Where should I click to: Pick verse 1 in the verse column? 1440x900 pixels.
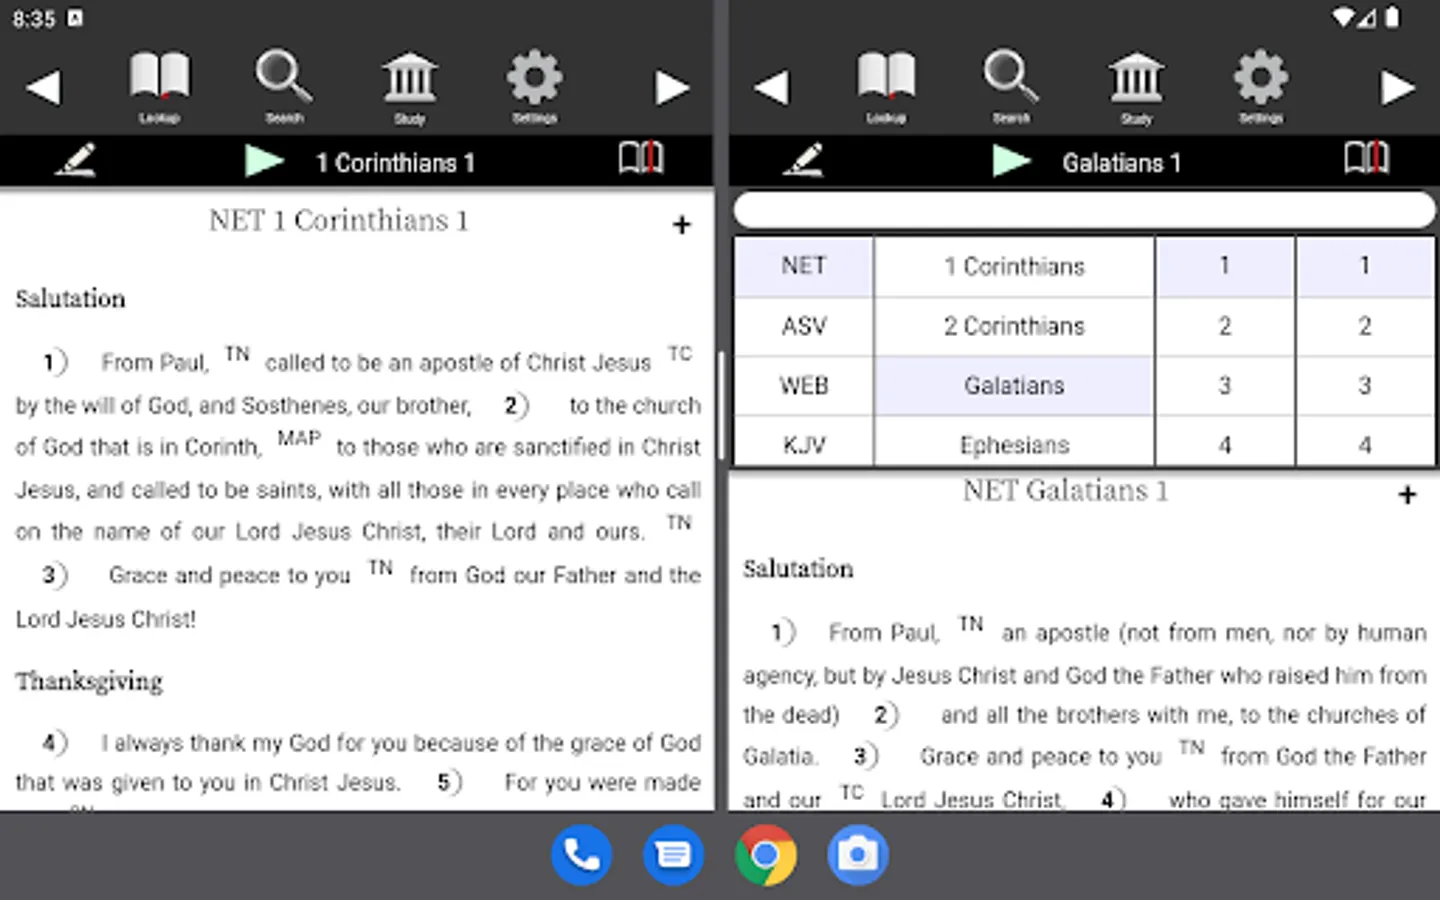coord(1365,266)
